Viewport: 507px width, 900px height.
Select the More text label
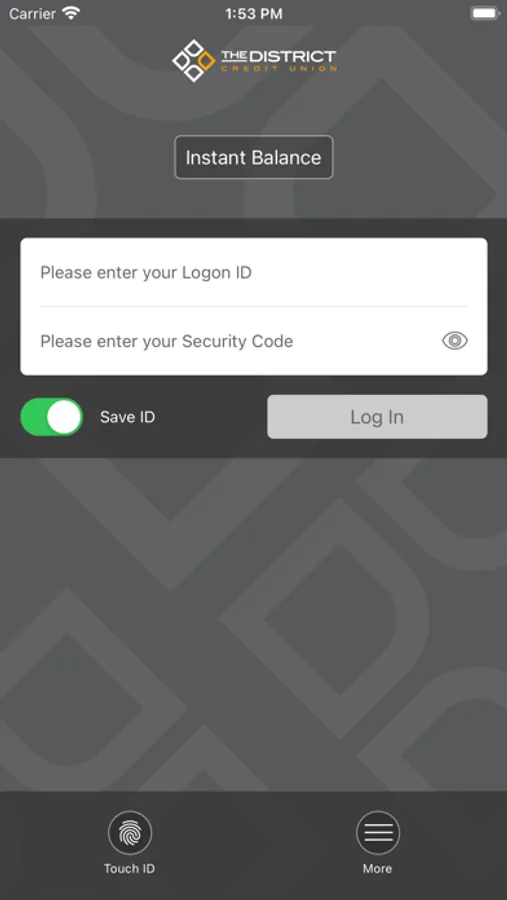[377, 868]
